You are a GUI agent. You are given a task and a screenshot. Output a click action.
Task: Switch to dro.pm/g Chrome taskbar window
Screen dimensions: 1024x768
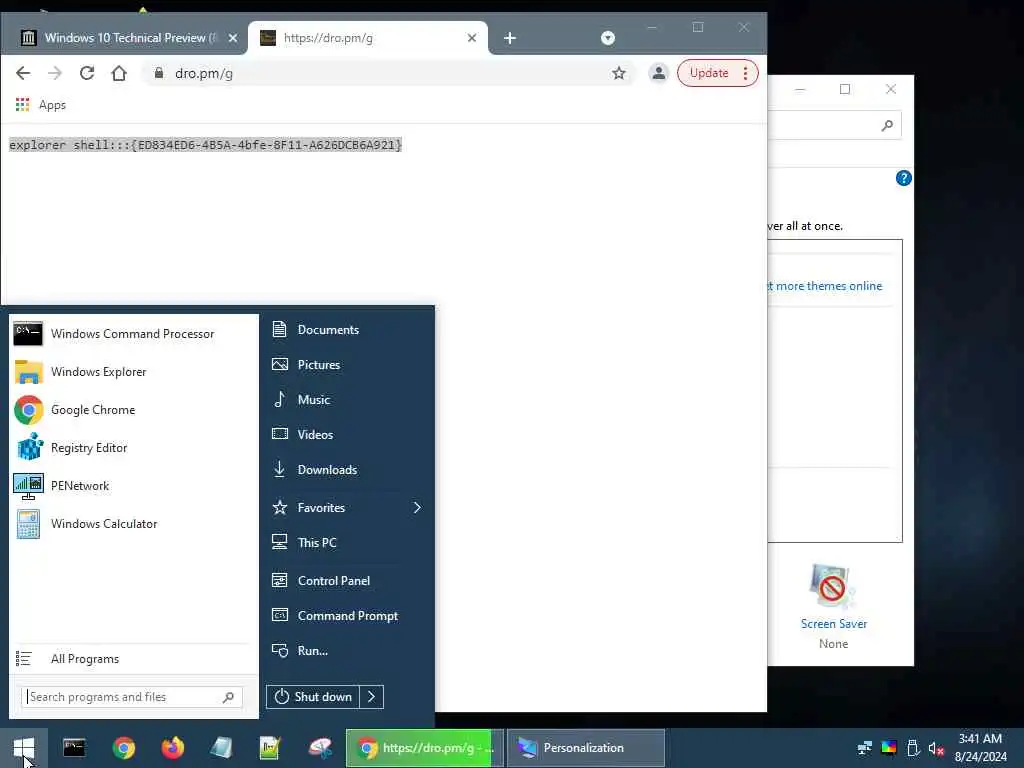point(424,748)
